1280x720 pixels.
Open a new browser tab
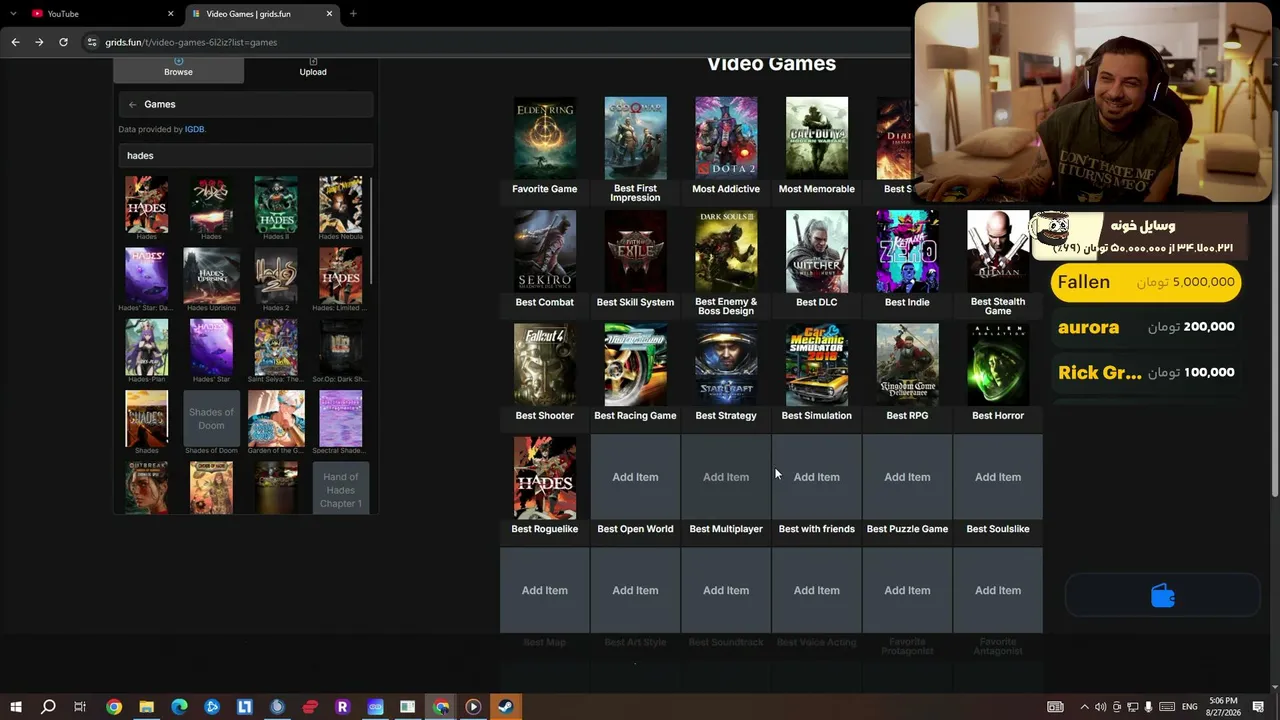pyautogui.click(x=353, y=14)
